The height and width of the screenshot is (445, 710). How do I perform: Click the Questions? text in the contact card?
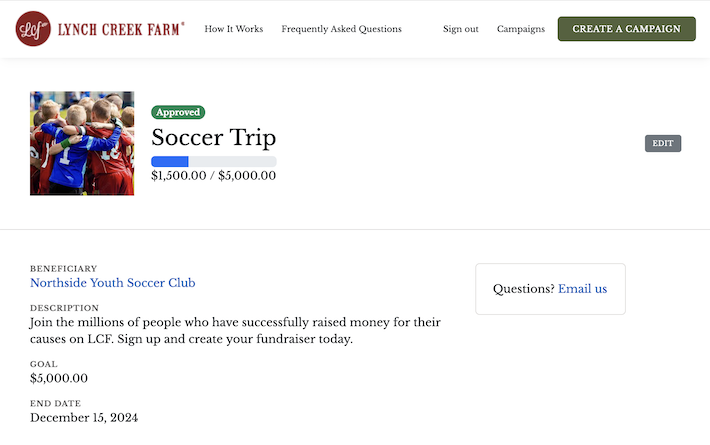(x=523, y=289)
